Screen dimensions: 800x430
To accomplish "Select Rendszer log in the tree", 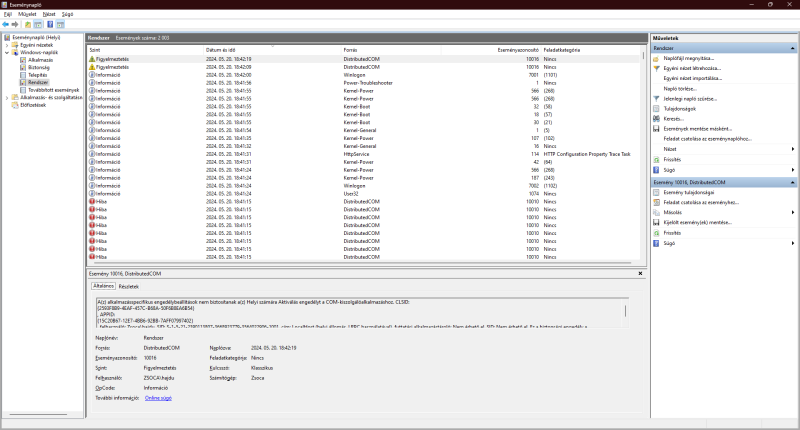I will click(38, 82).
